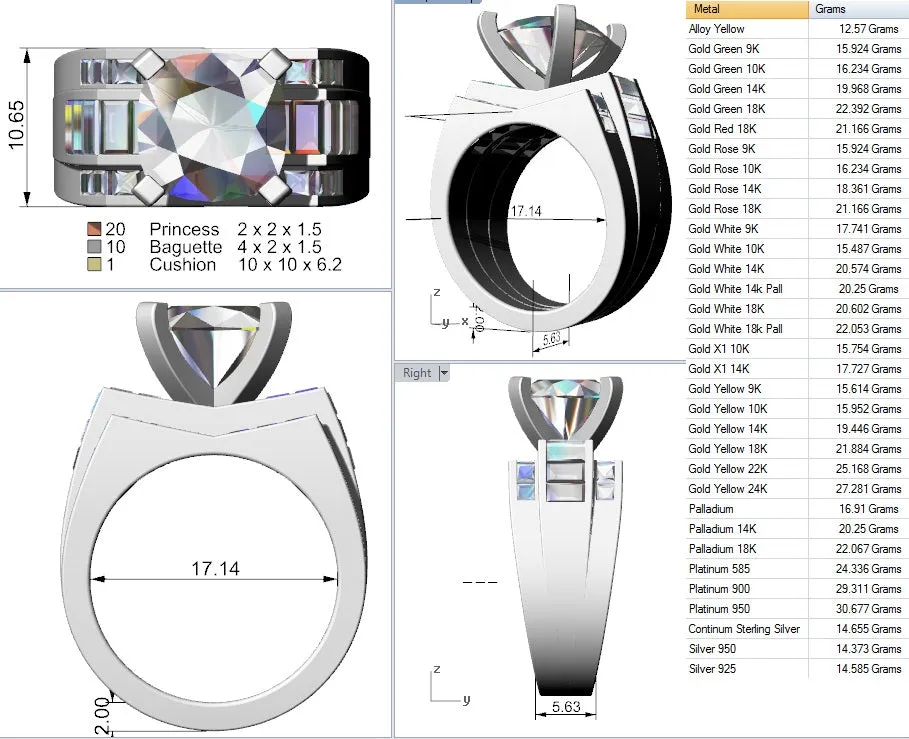Select the Gold Yellow 24K row
Viewport: 909px width, 739px height.
click(797, 489)
